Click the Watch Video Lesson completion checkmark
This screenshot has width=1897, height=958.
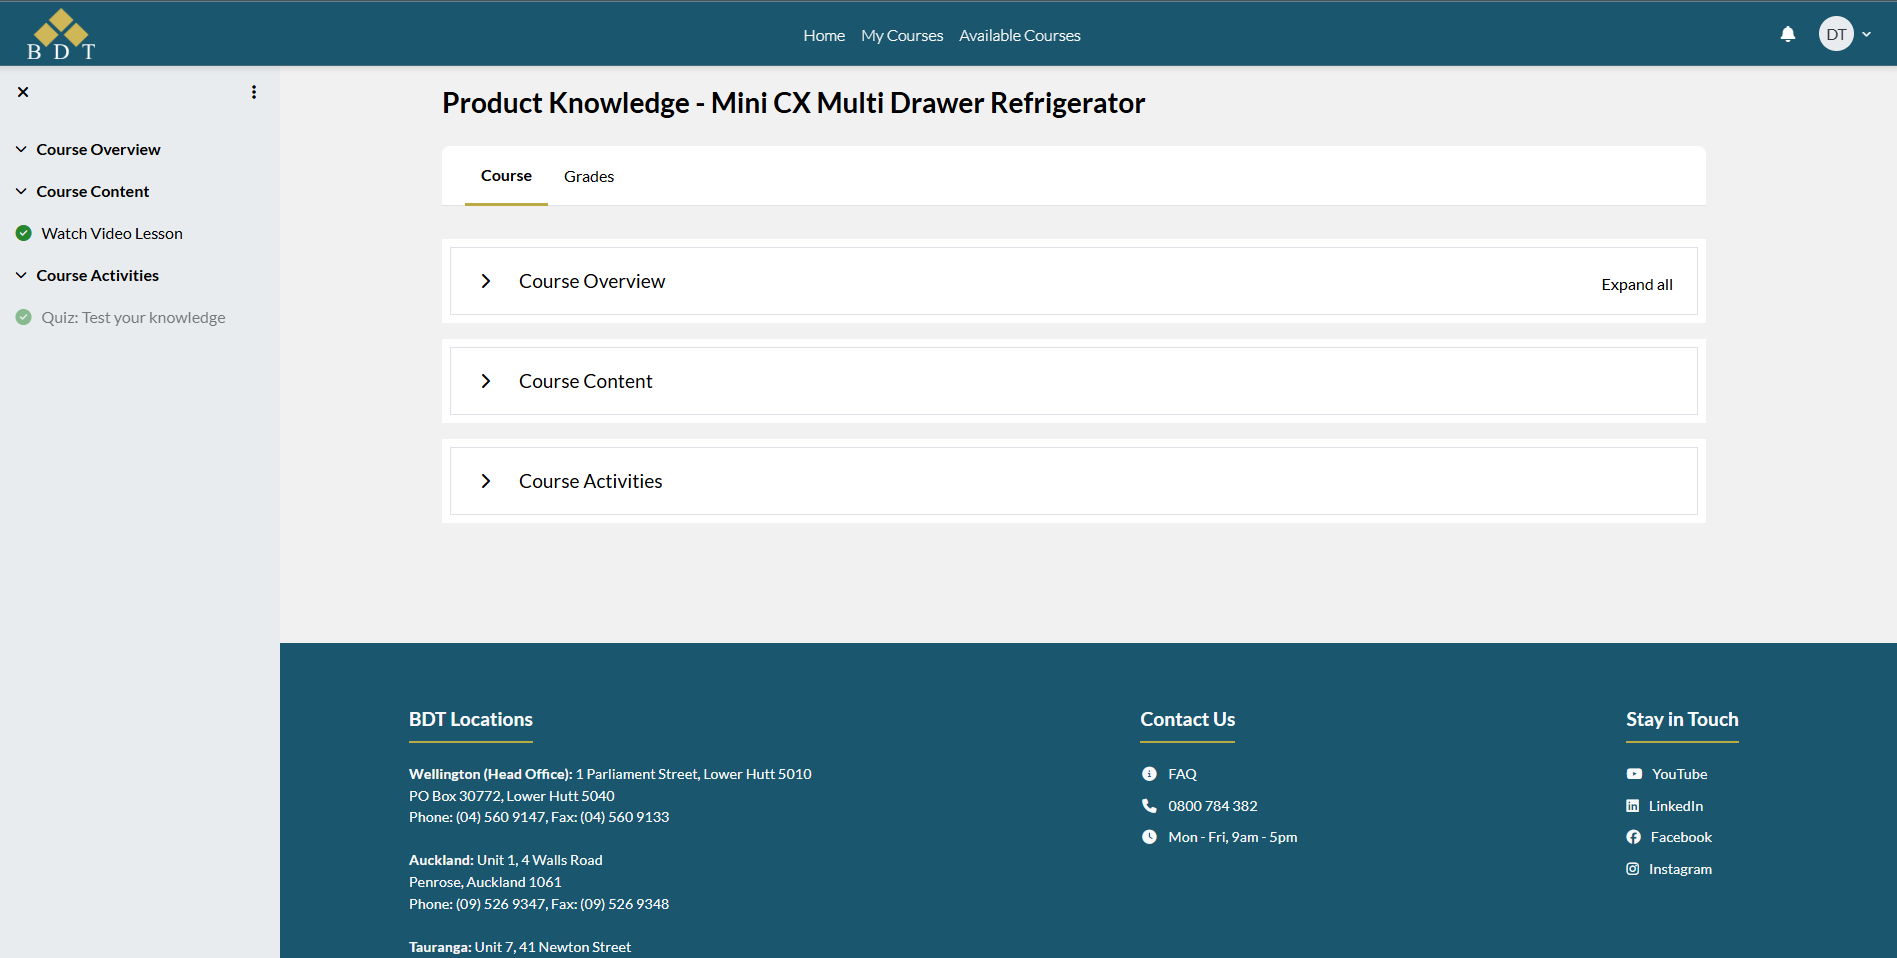(x=24, y=233)
